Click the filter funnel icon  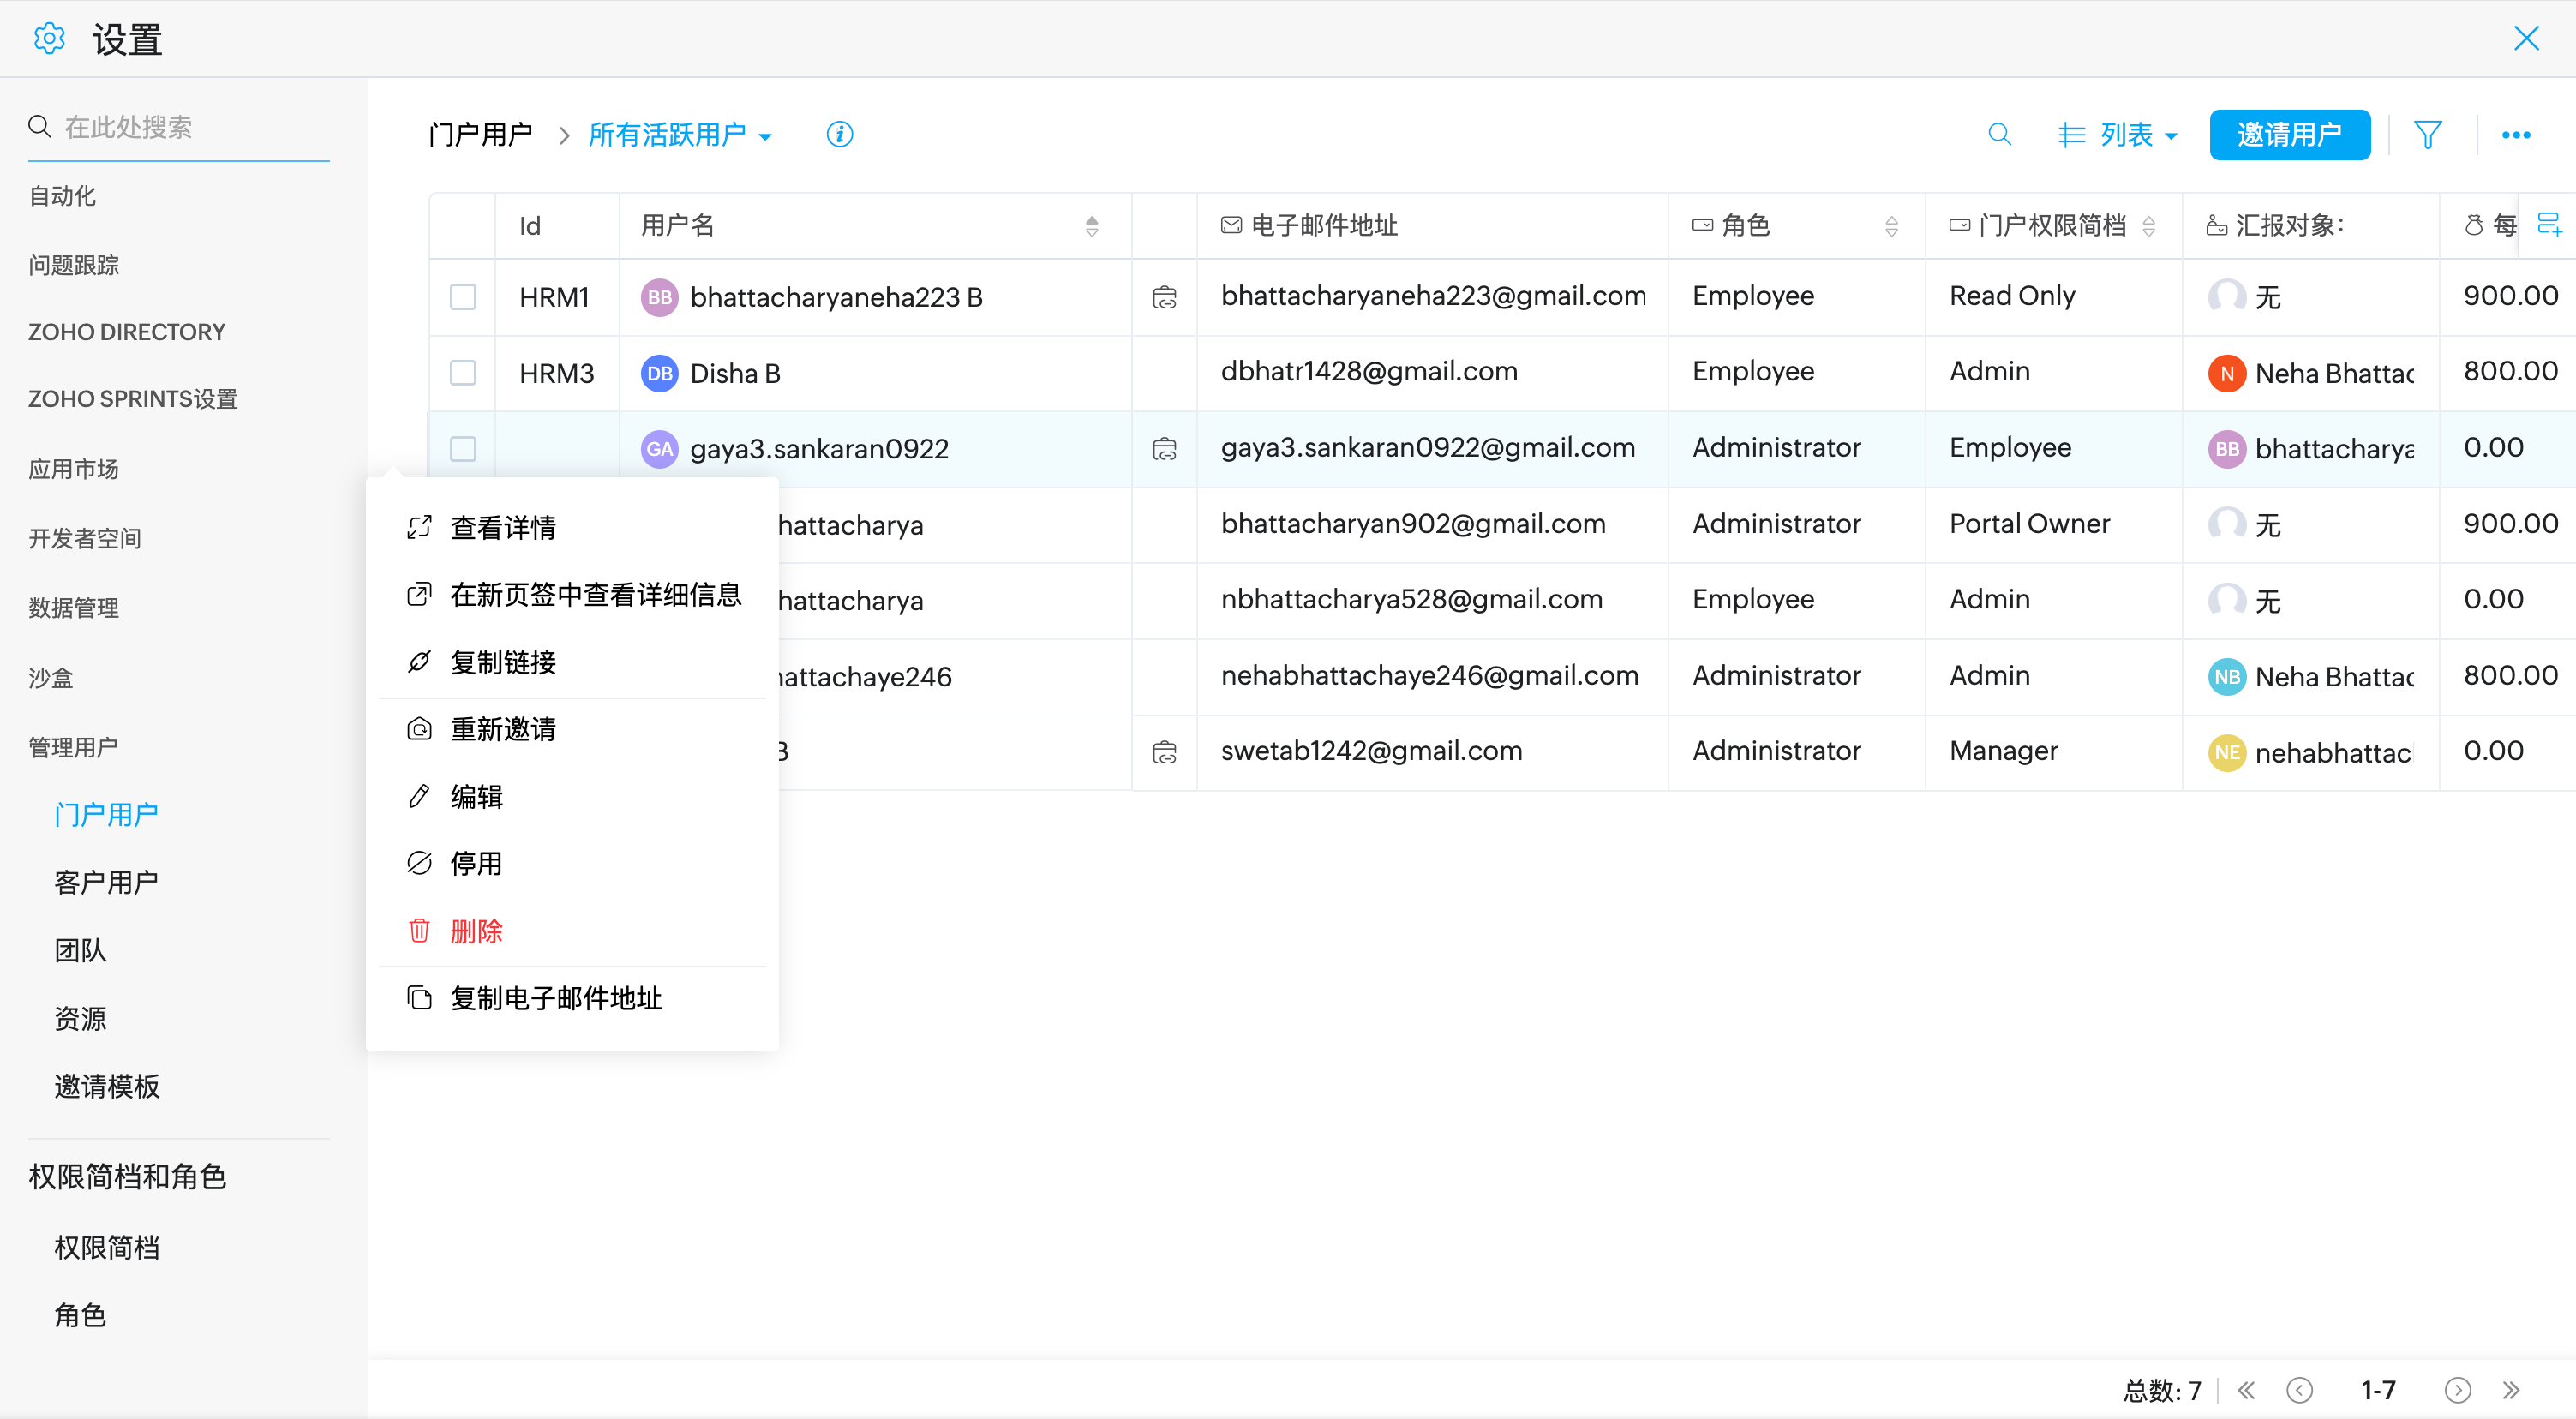click(2428, 134)
